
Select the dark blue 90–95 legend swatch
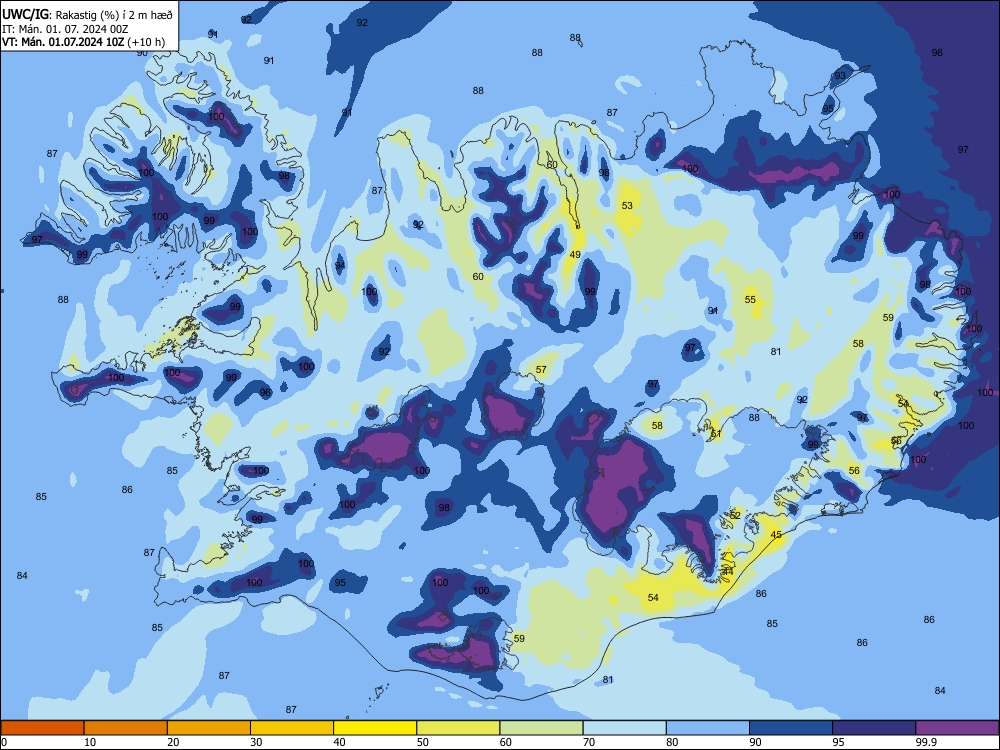point(791,728)
